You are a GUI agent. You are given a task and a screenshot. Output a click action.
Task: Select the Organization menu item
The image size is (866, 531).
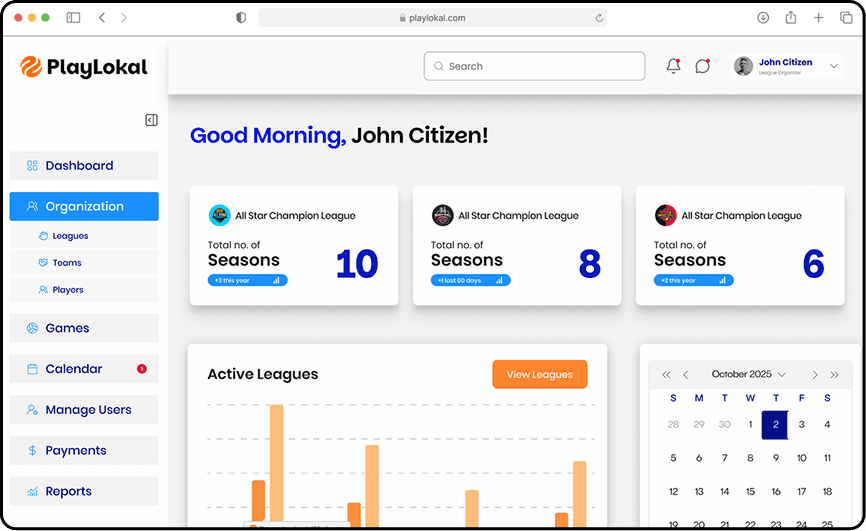[x=84, y=206]
